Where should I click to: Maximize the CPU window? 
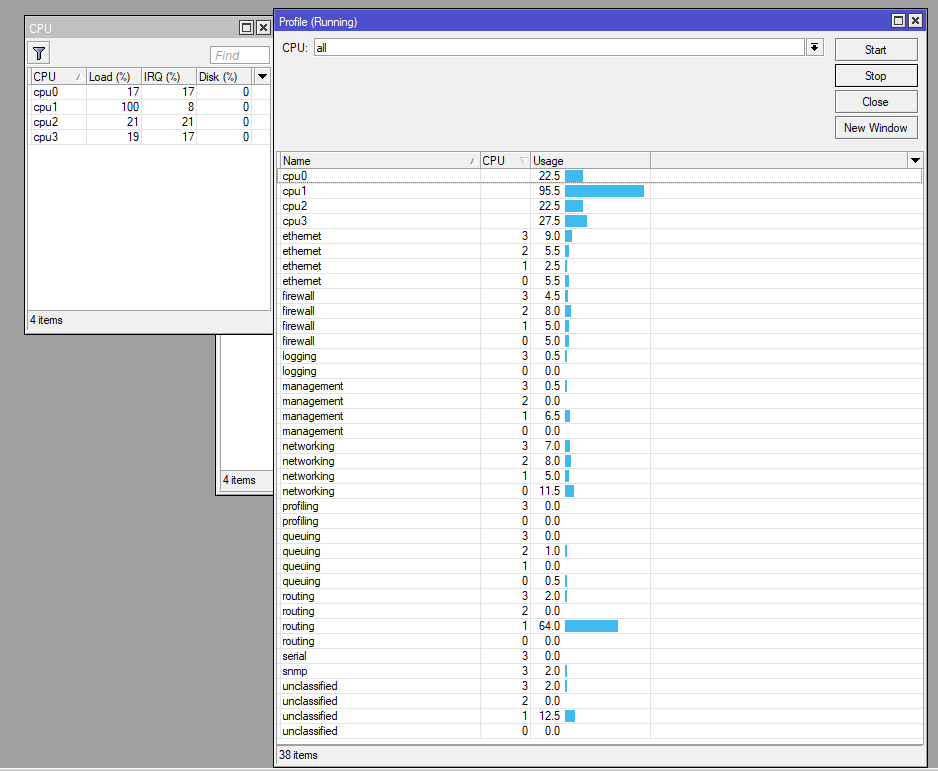(x=246, y=28)
